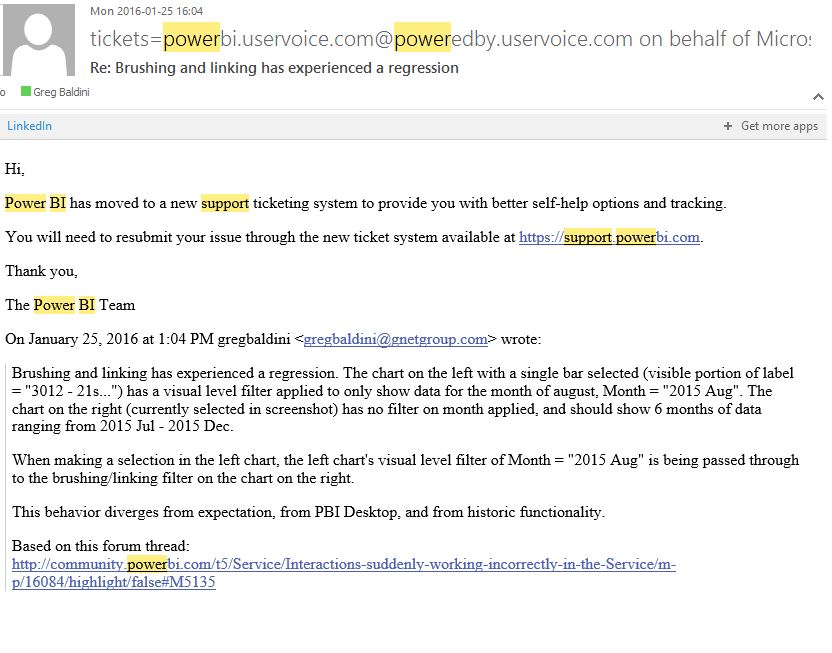Screen dimensions: 832x653
Task: Select the recipient name Greg Baldini
Action: pyautogui.click(x=61, y=92)
